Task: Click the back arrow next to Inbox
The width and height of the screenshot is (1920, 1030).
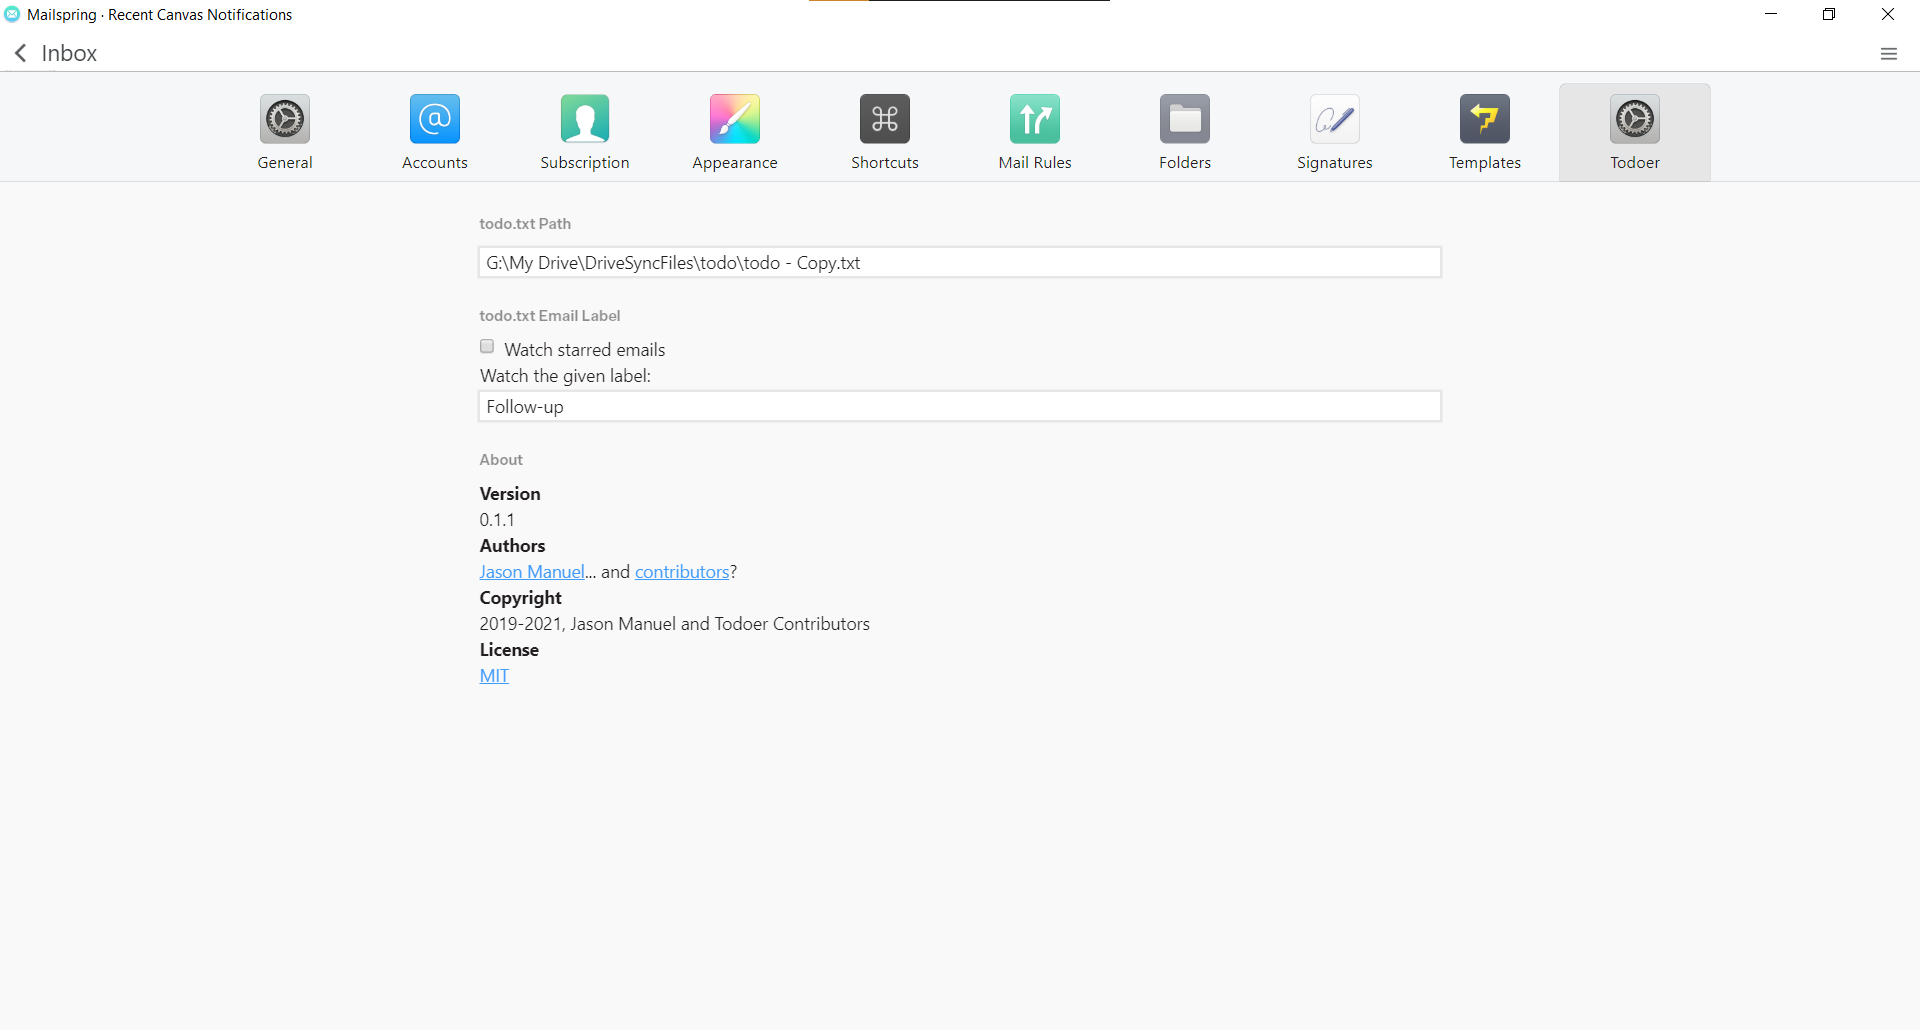Action: (21, 53)
